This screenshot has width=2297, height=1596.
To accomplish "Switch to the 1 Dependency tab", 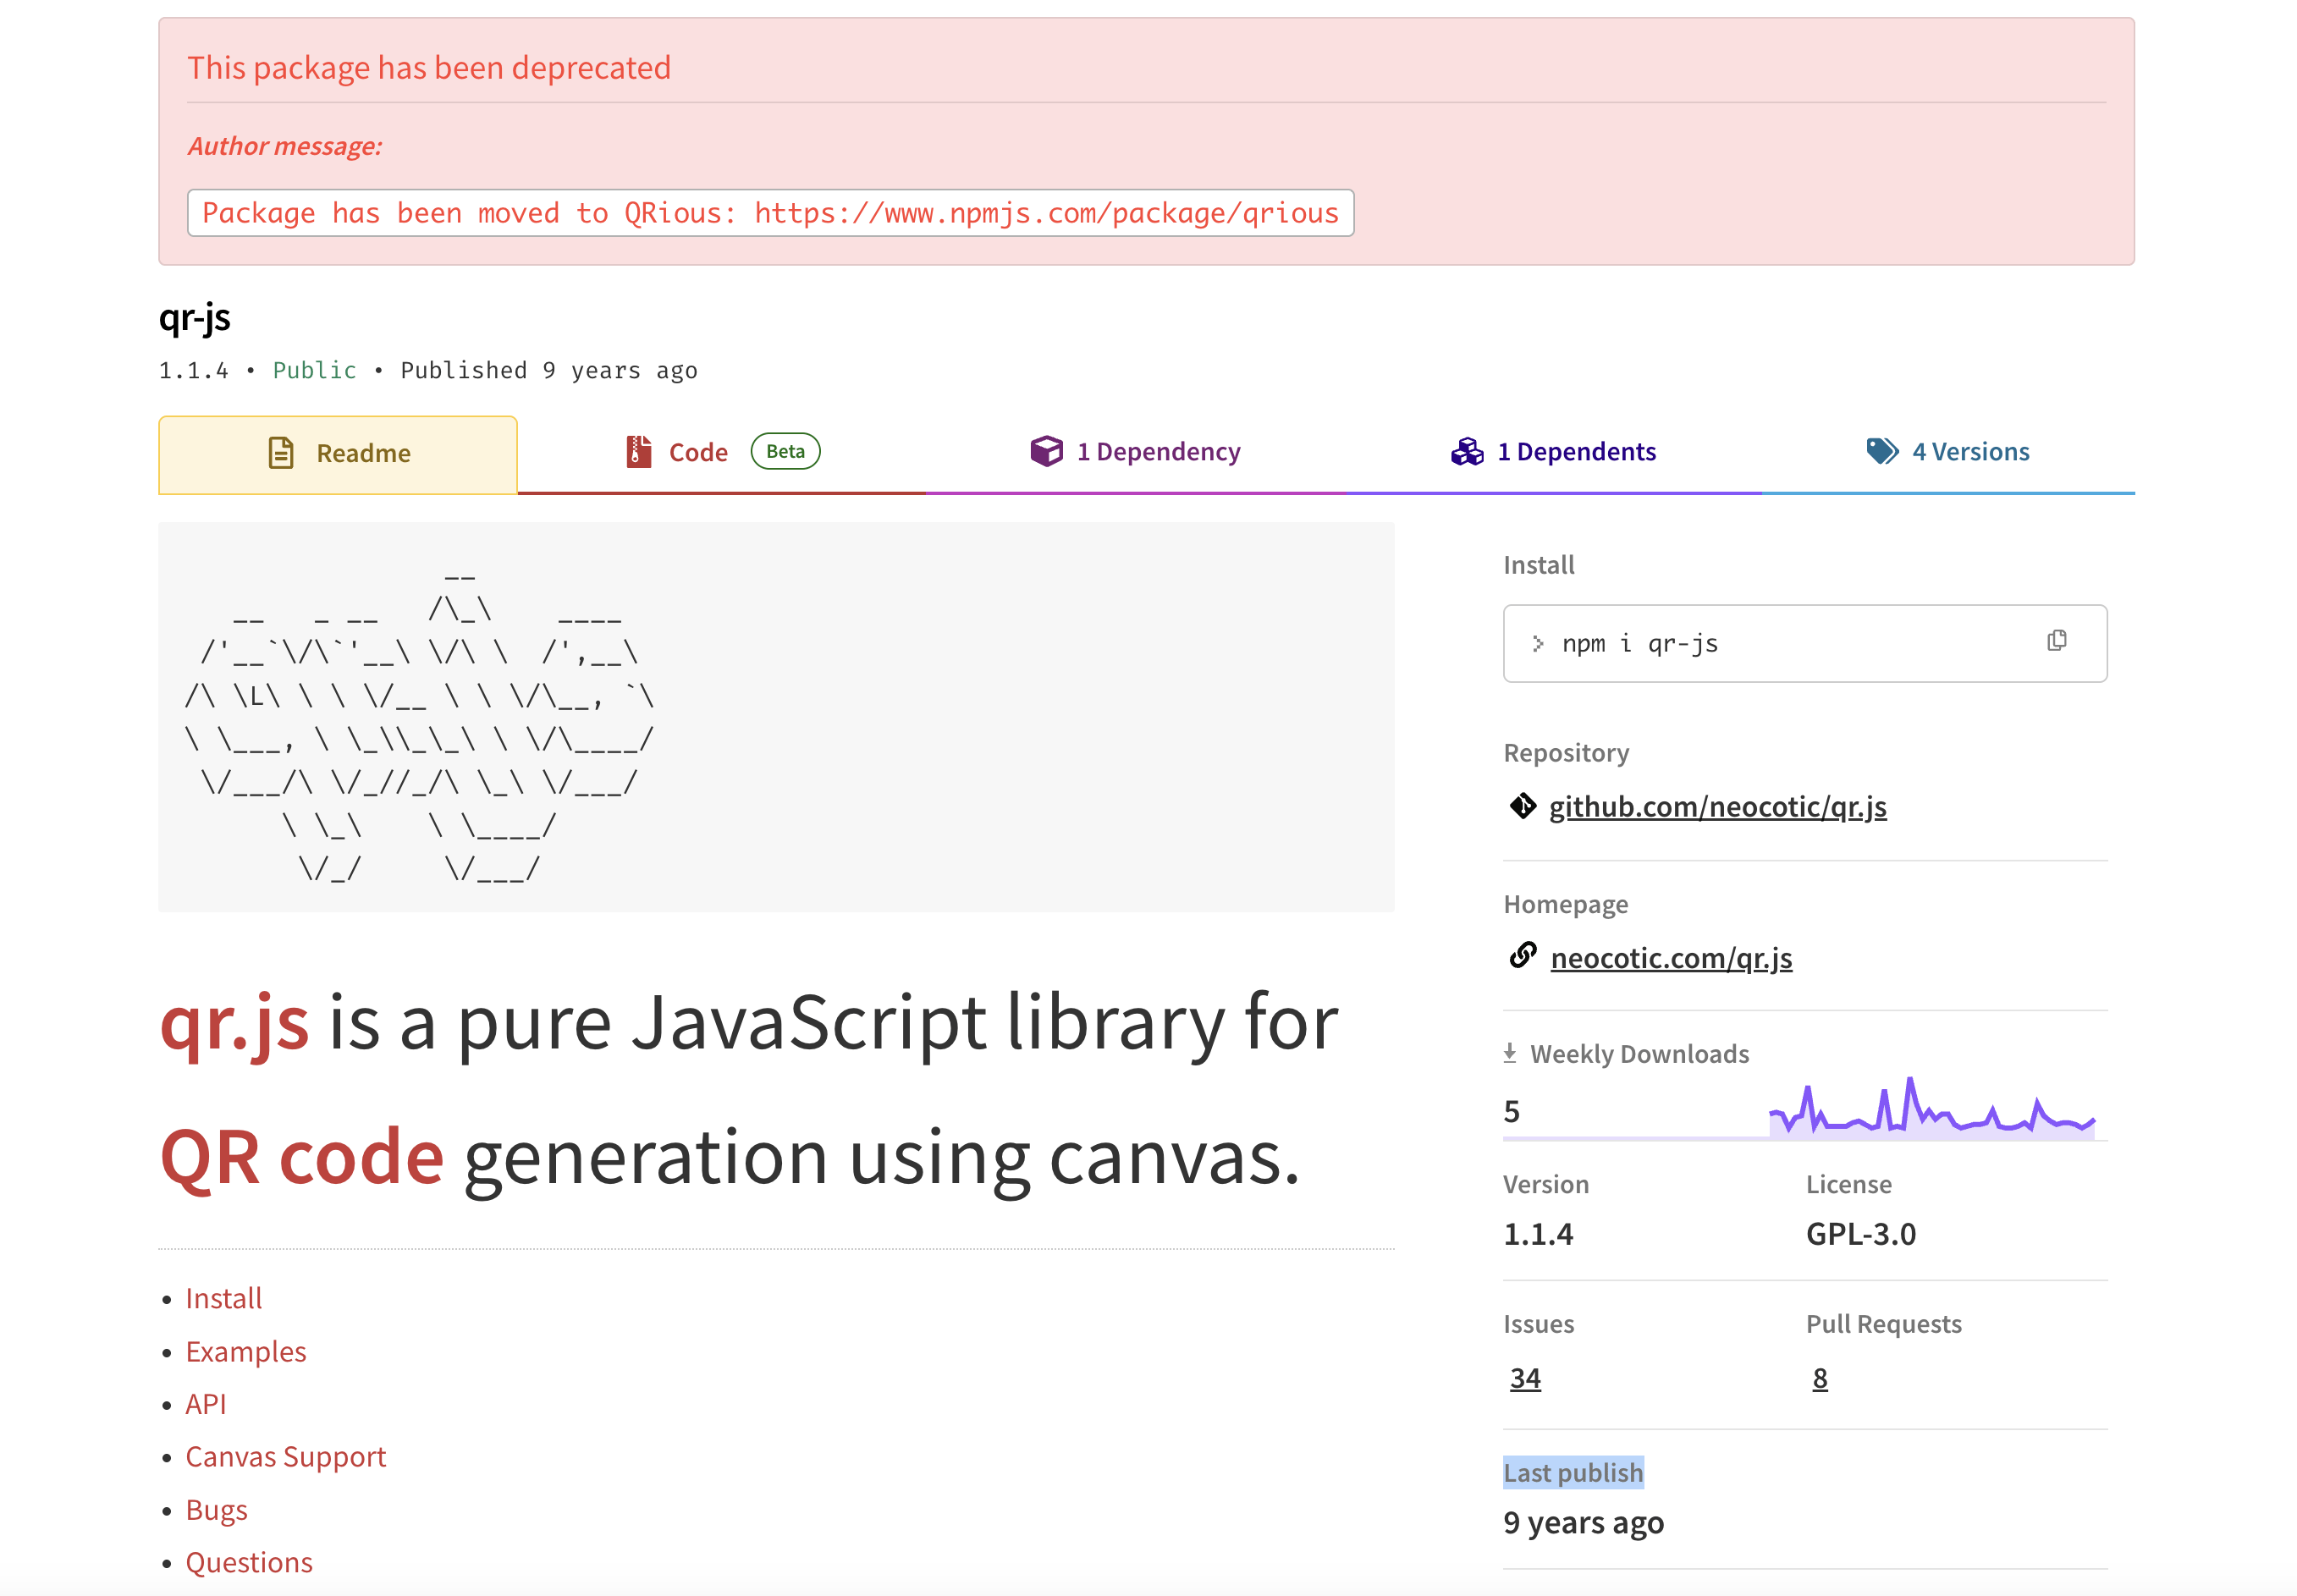I will [1135, 452].
